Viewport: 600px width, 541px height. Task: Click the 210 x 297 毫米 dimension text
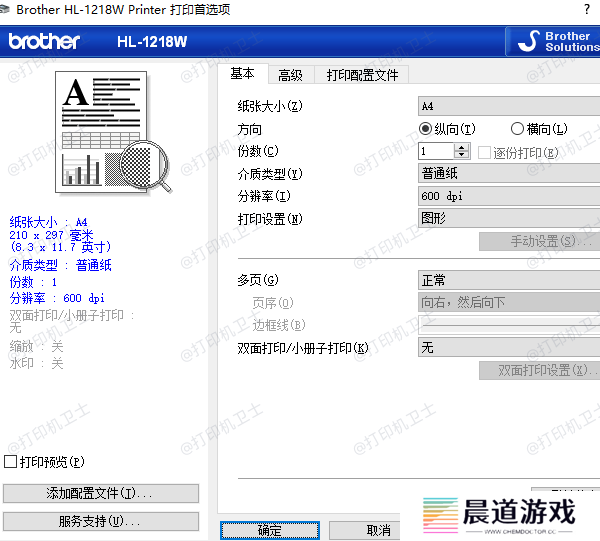(x=51, y=235)
